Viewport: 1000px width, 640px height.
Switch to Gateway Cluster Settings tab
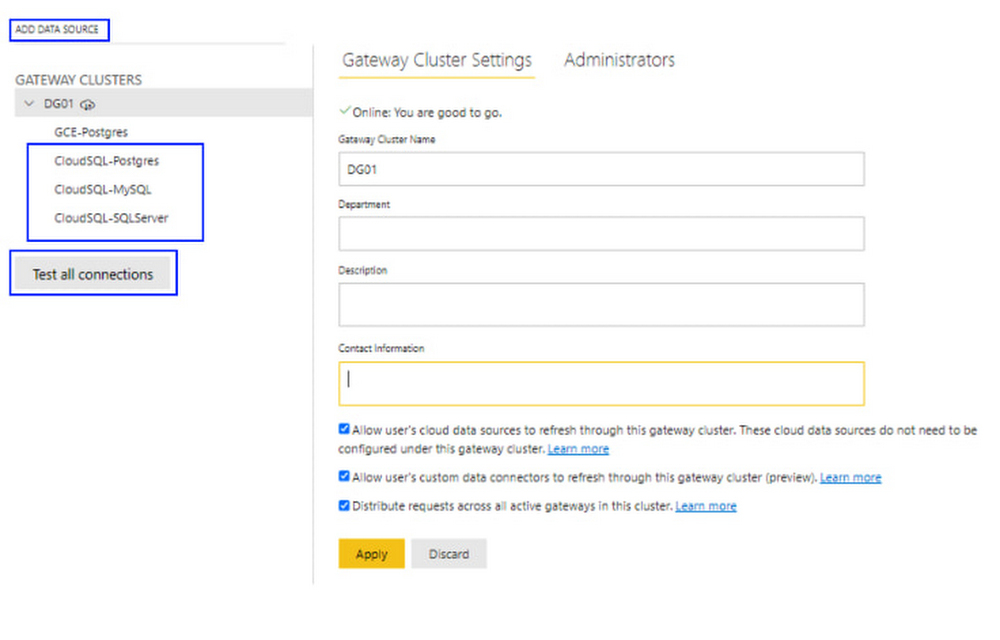[x=437, y=60]
